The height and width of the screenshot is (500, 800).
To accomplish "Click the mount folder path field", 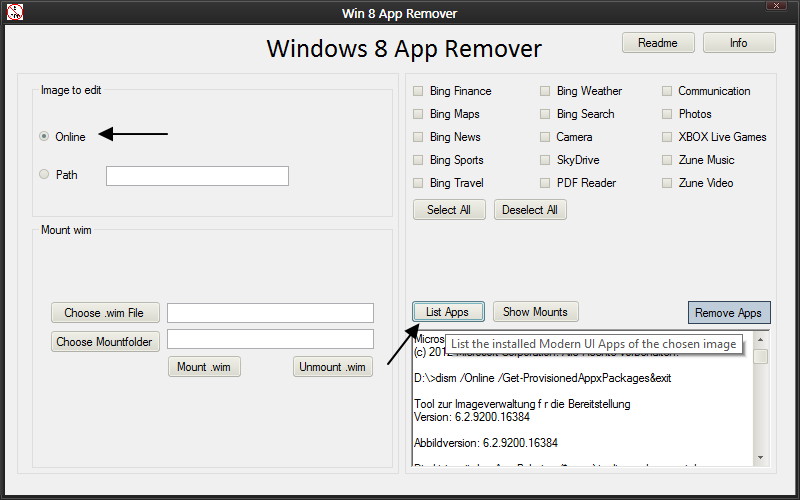I will click(x=270, y=339).
